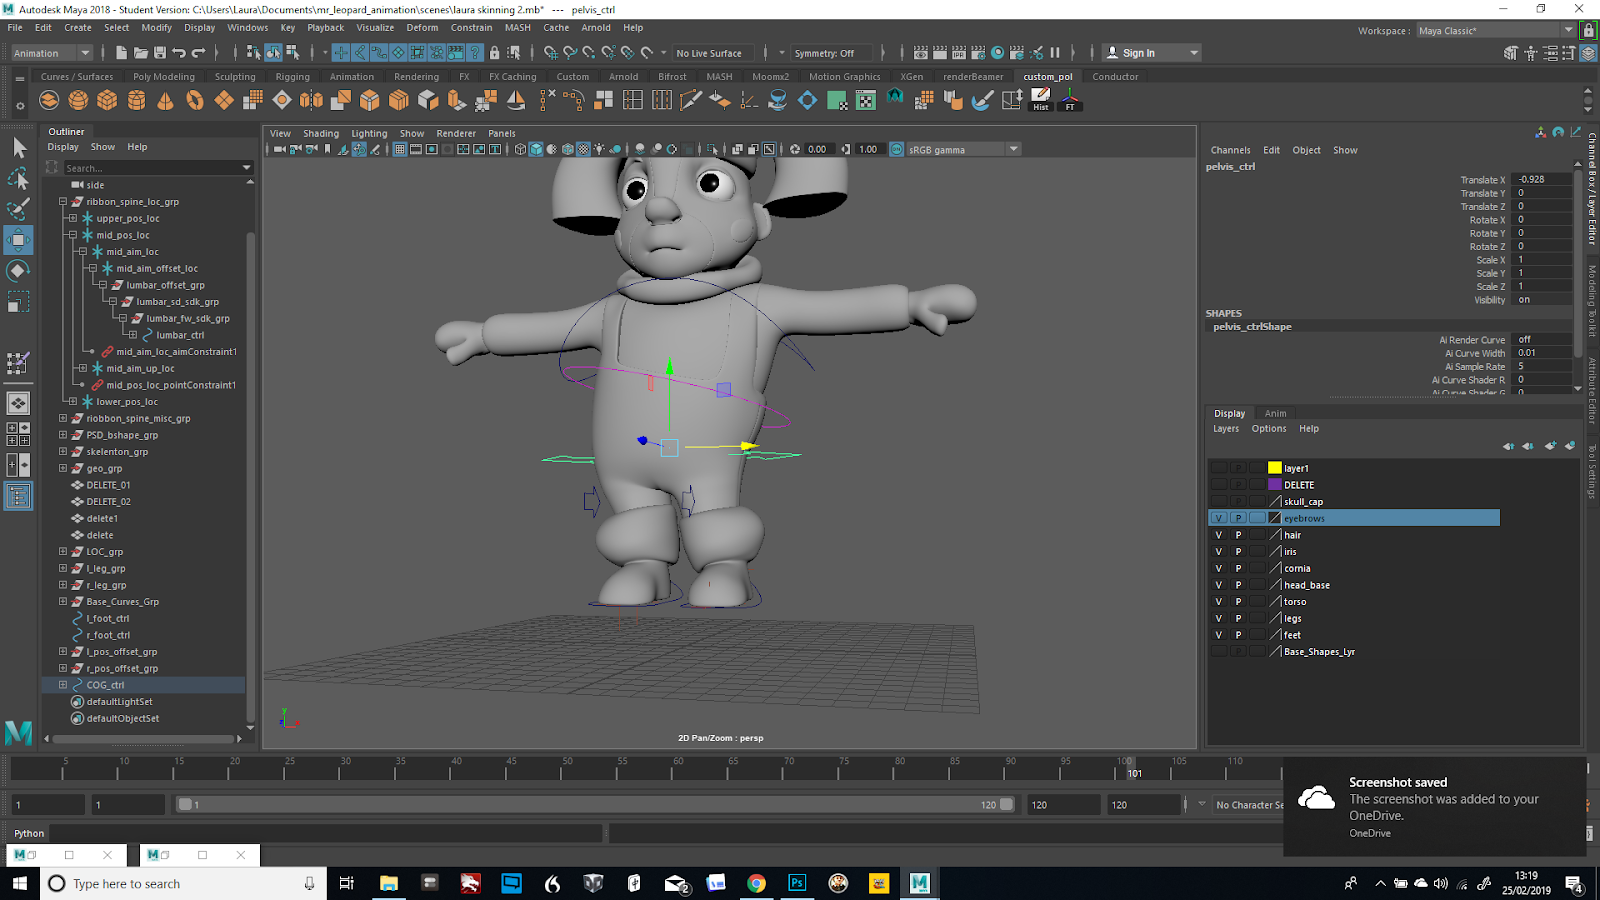1600x900 pixels.
Task: Open Photoshop from the taskbar
Action: tap(797, 883)
